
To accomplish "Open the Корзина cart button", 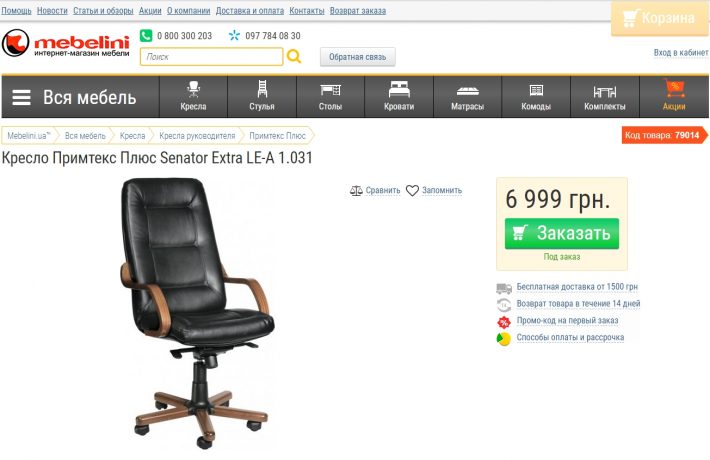I will click(659, 18).
